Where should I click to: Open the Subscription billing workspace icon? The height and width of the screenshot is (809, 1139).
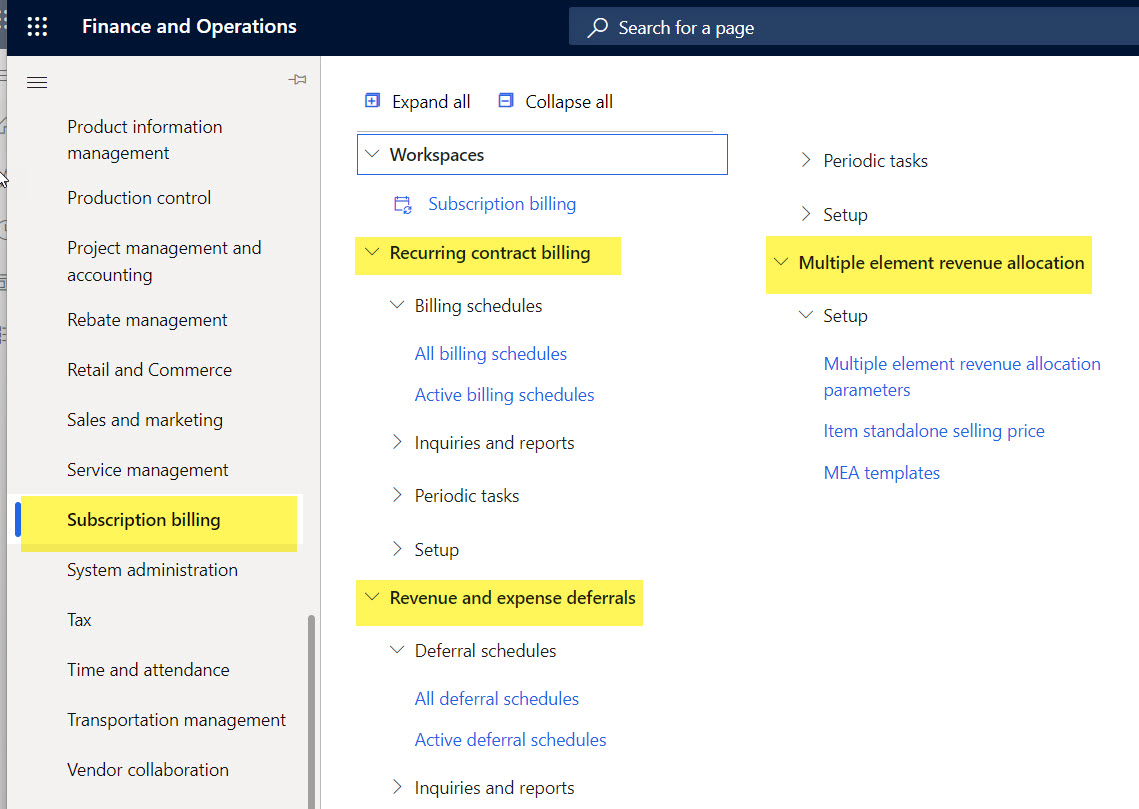[402, 204]
